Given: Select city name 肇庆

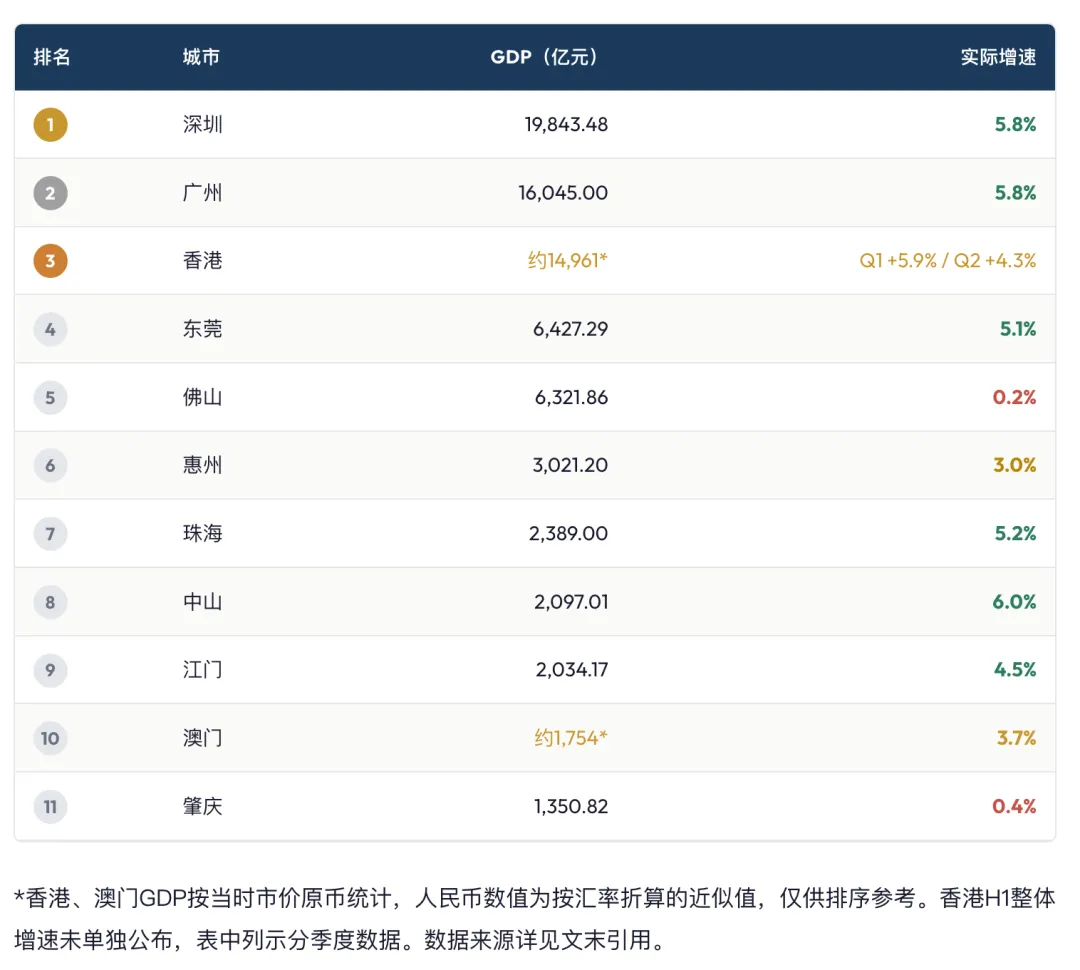Looking at the screenshot, I should [x=202, y=807].
